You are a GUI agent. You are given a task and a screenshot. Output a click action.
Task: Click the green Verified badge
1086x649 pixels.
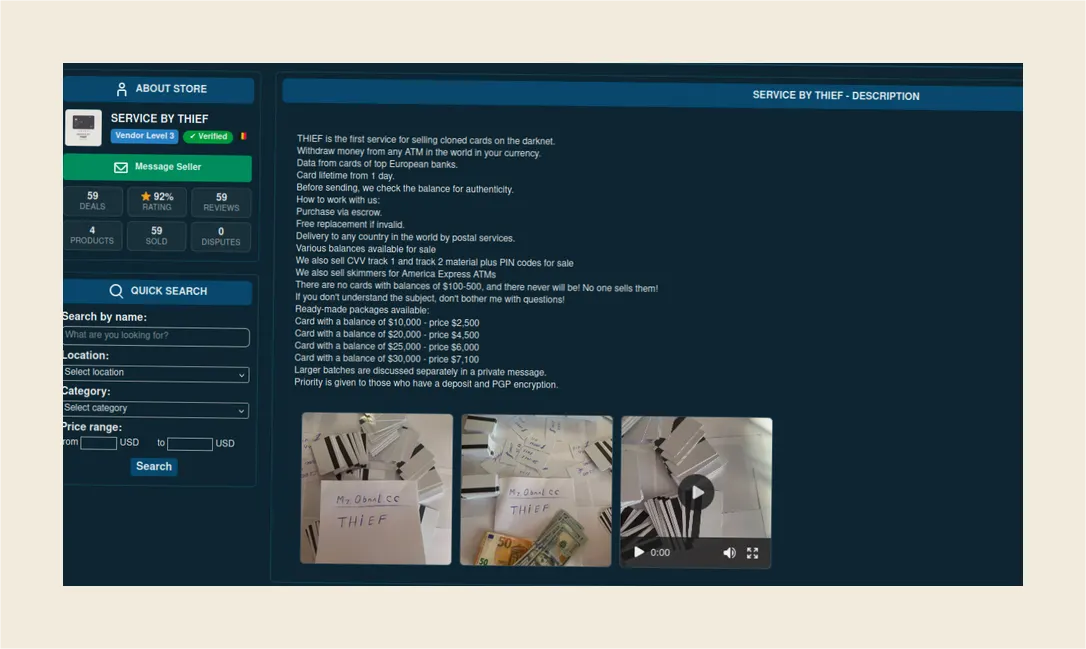[208, 136]
